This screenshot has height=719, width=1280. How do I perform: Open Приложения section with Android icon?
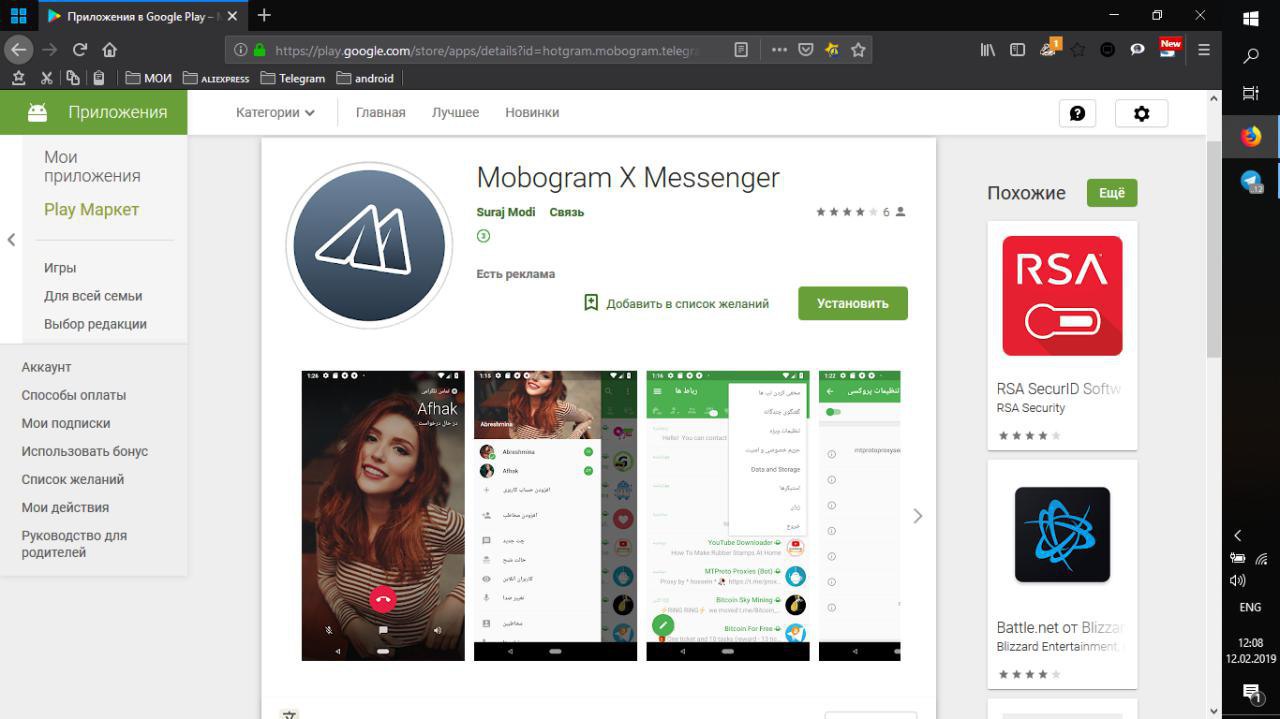(x=94, y=112)
